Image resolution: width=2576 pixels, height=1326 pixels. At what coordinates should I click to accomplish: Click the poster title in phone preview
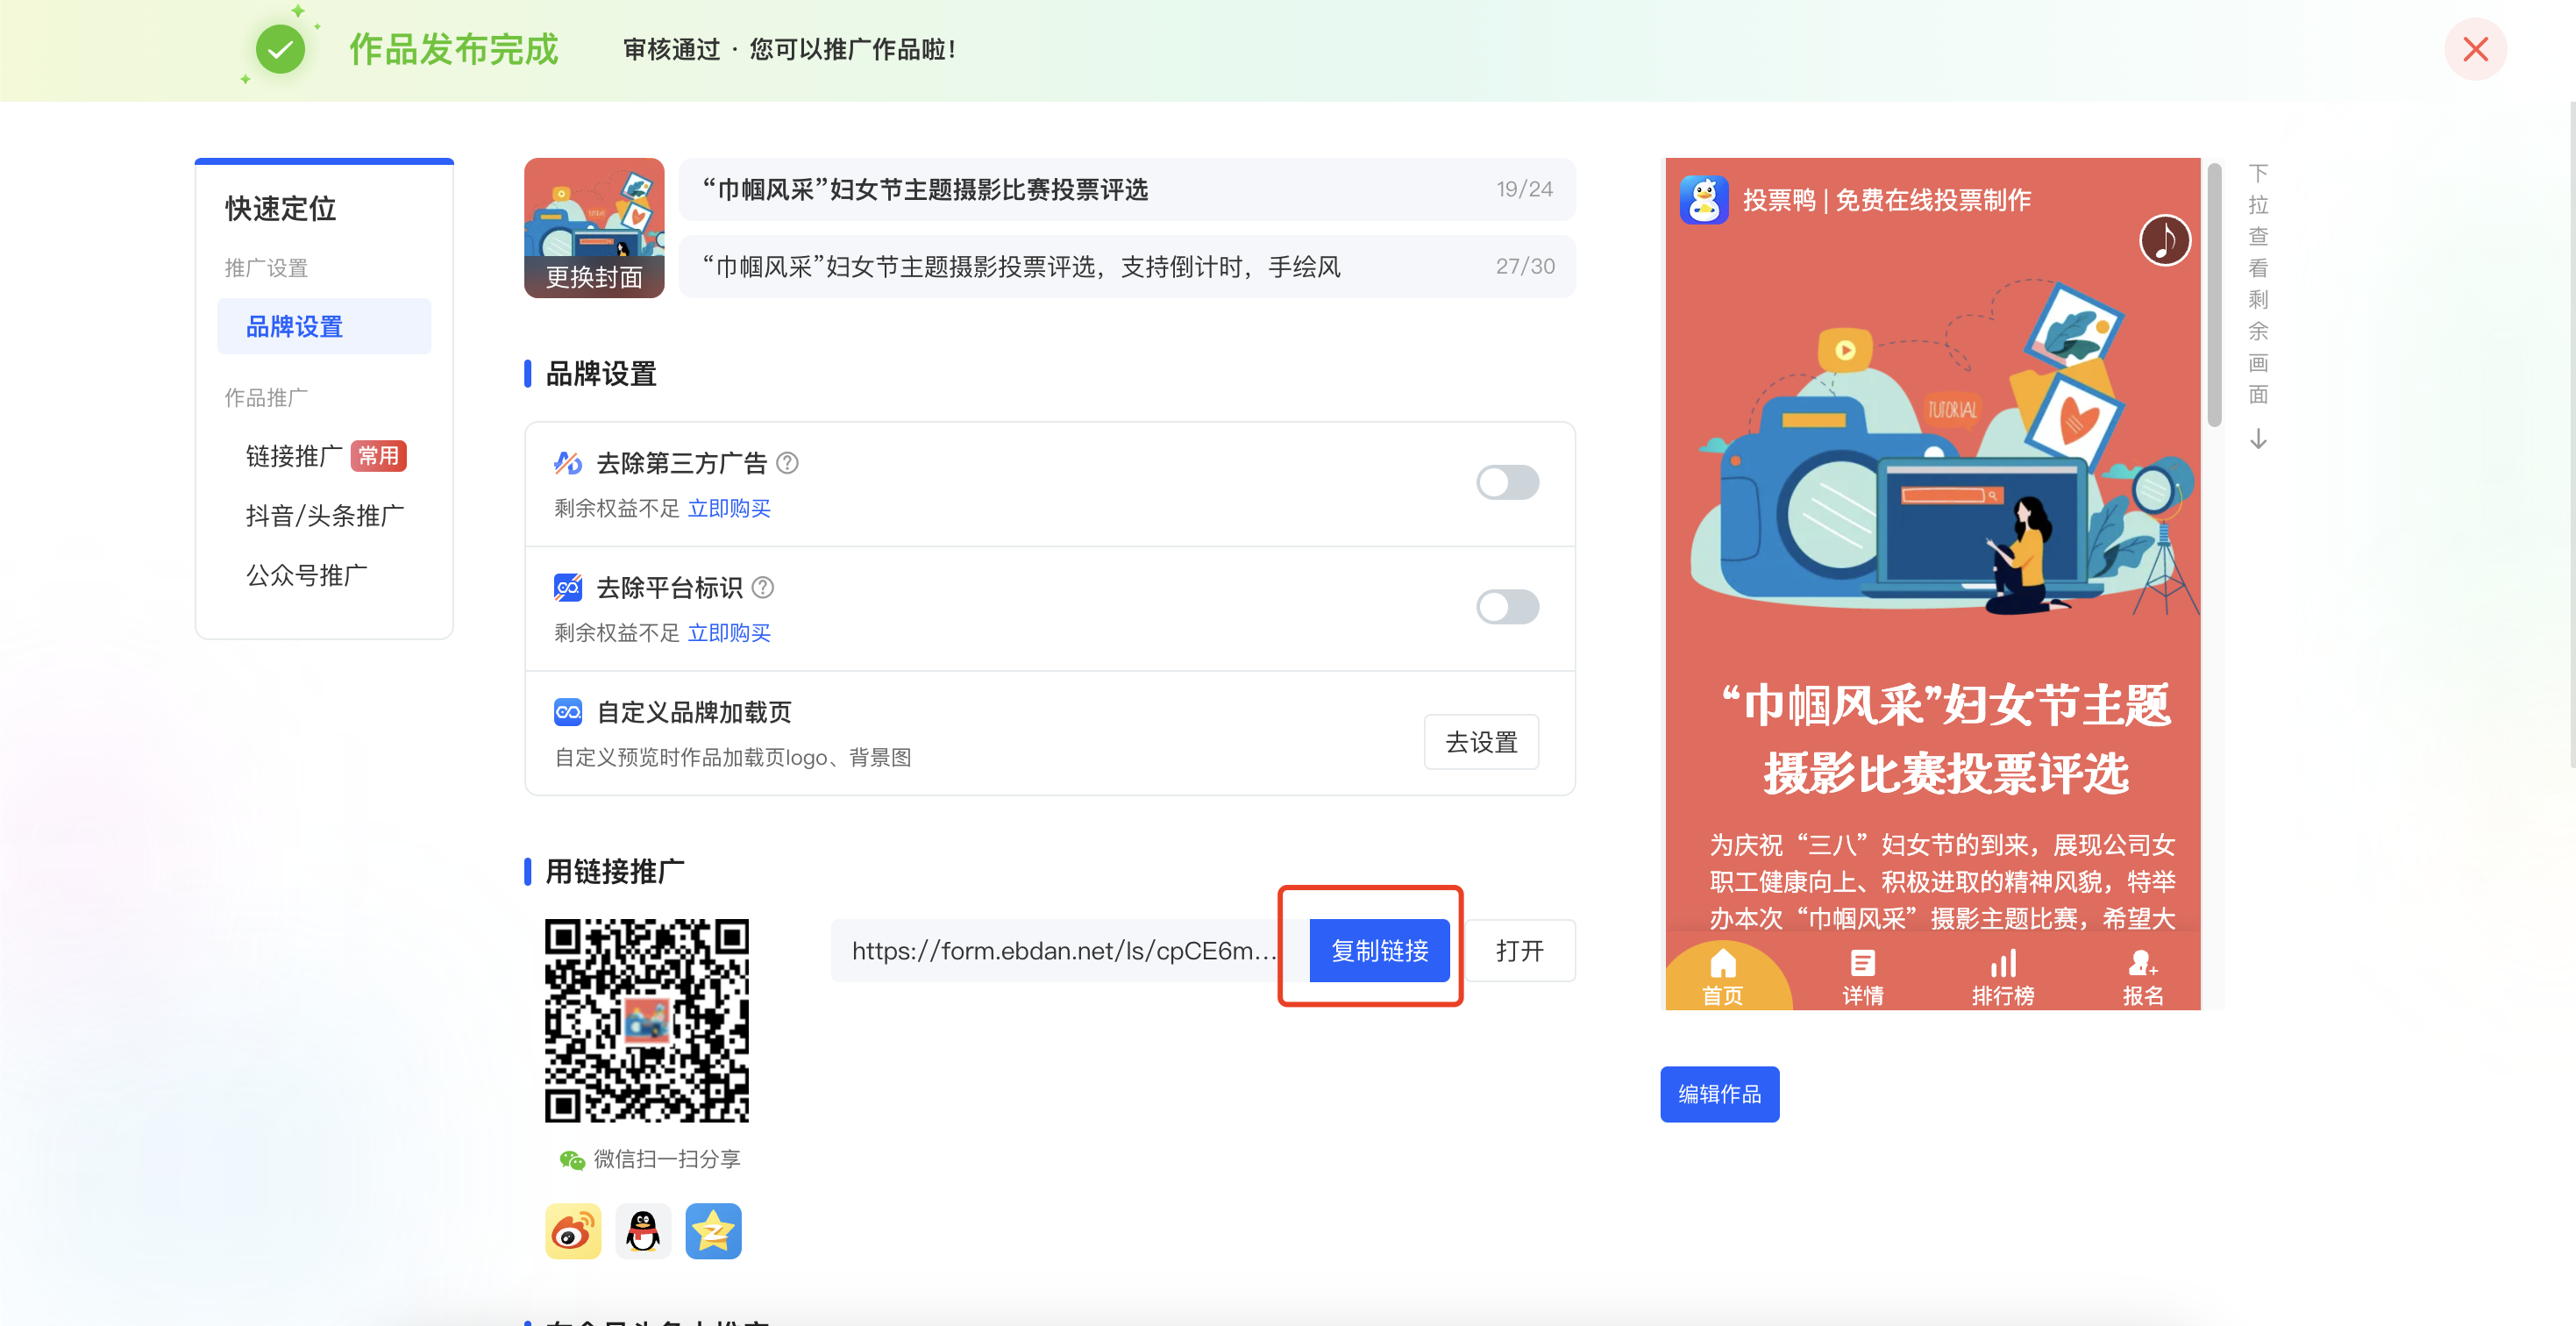pyautogui.click(x=1945, y=739)
